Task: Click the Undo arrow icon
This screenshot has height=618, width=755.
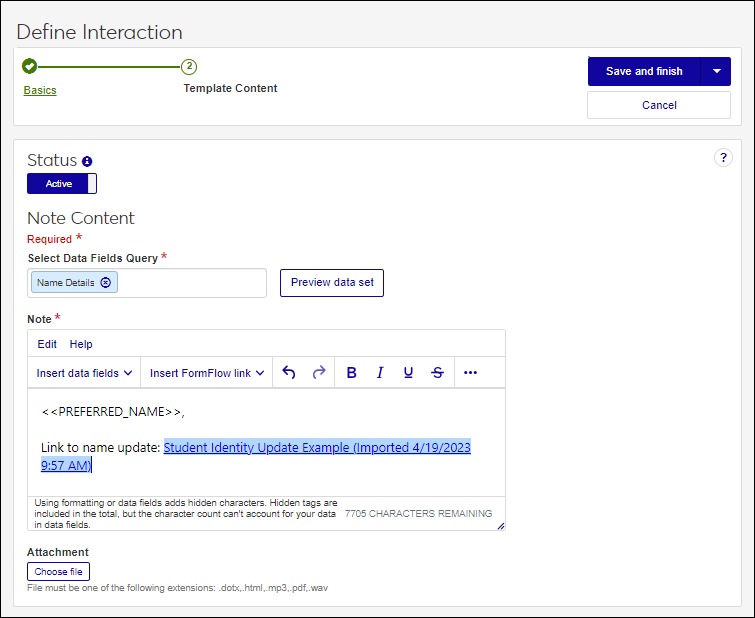Action: coord(289,373)
